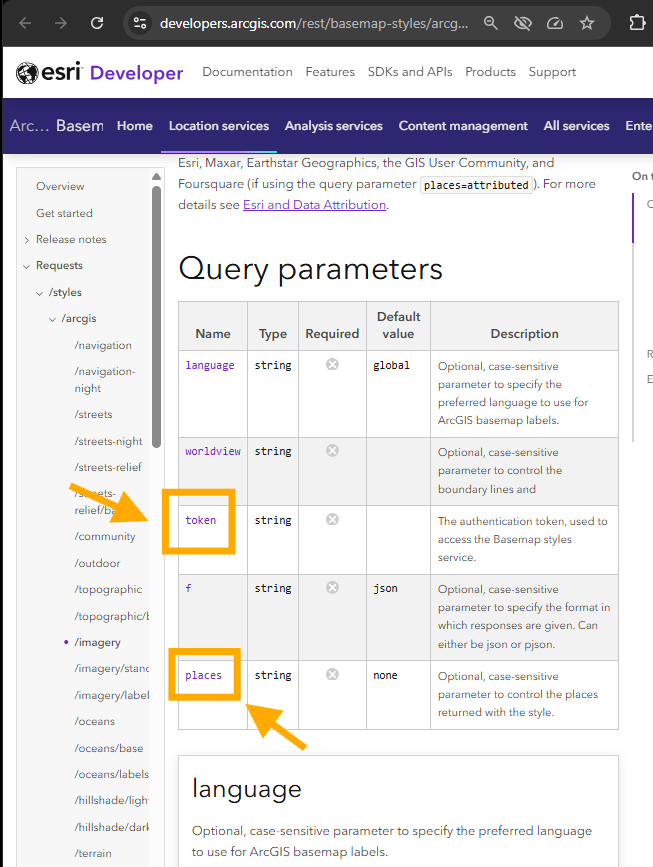Click the not-required icon in worldview row
The width and height of the screenshot is (653, 867).
332,451
